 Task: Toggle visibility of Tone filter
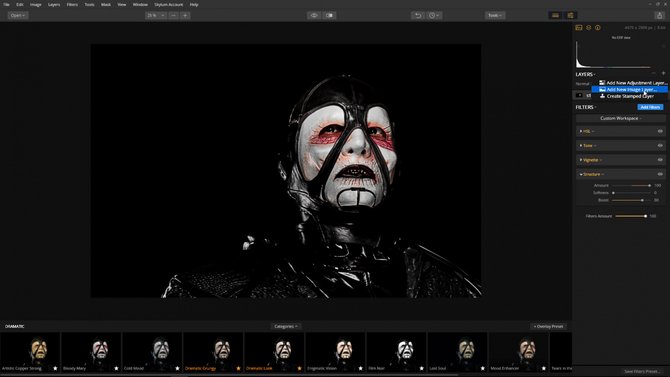(x=660, y=146)
